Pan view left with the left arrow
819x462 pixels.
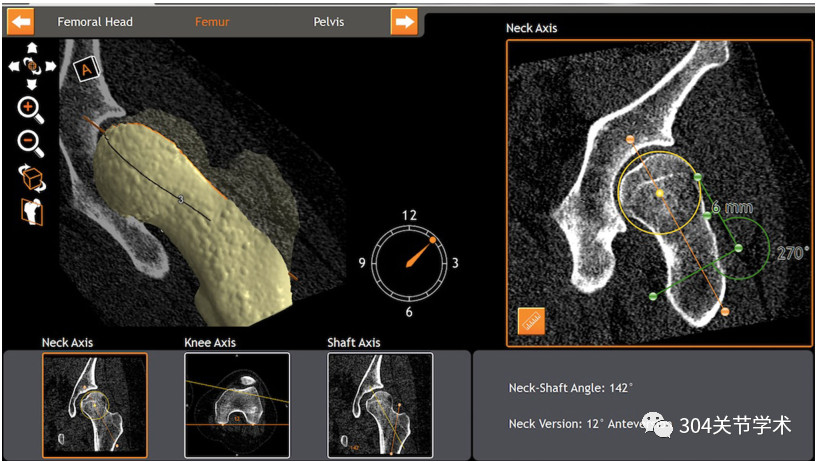click(14, 66)
